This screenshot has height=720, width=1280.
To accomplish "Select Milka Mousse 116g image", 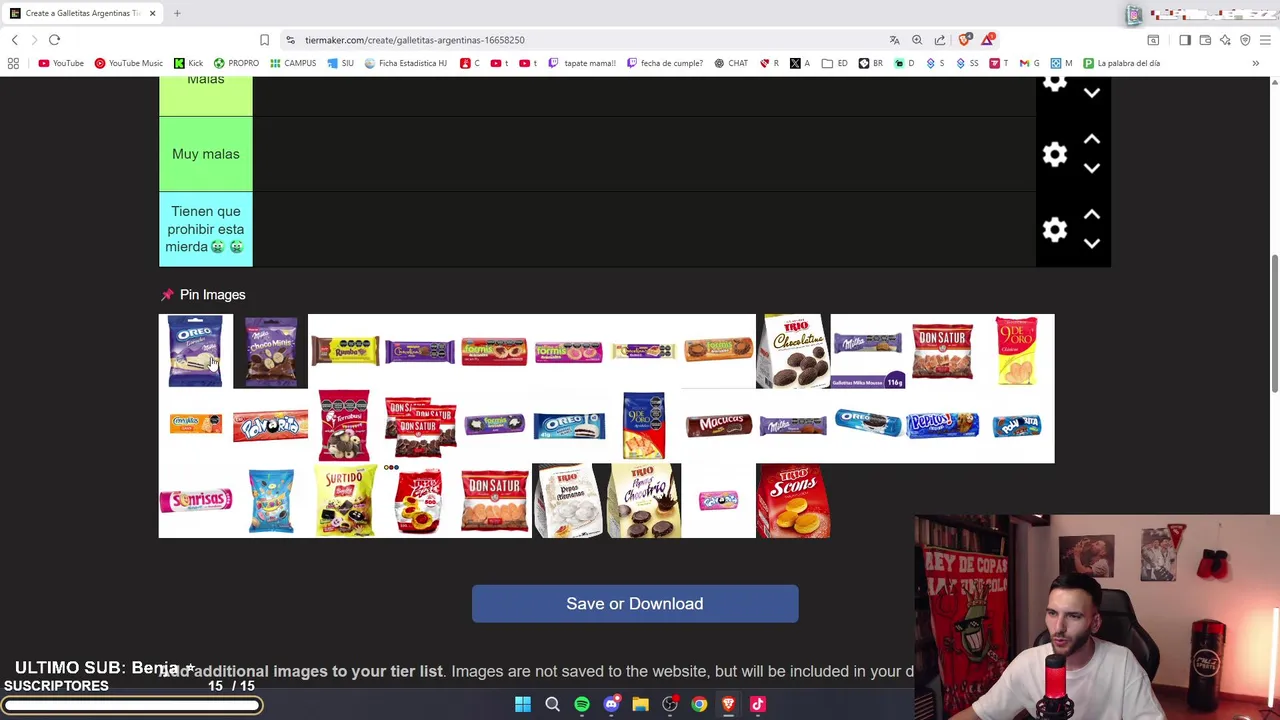I will point(867,351).
